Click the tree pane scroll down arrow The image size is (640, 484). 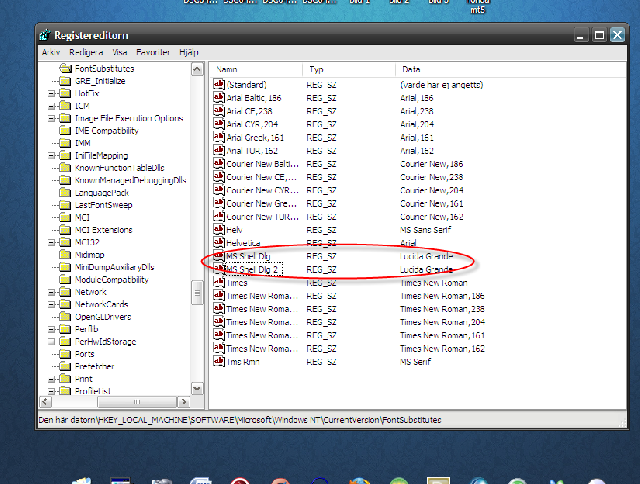(197, 389)
